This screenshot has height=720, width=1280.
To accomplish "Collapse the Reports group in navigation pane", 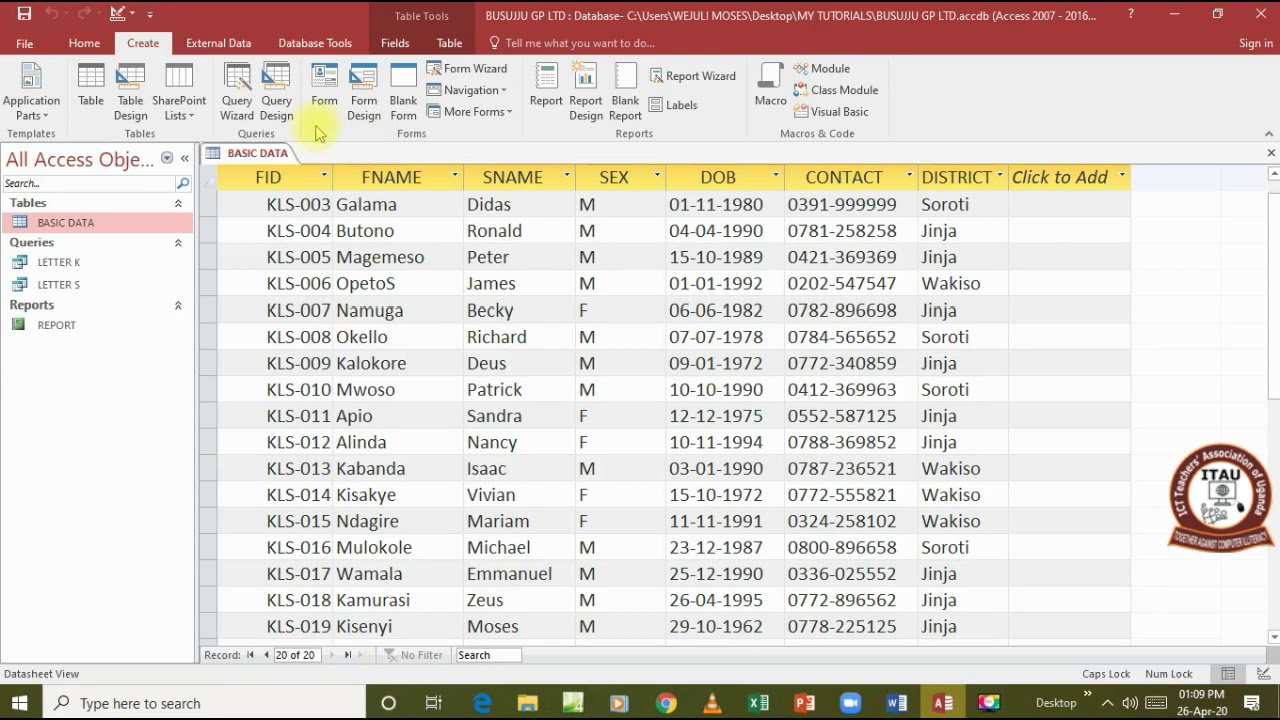I will pyautogui.click(x=178, y=305).
